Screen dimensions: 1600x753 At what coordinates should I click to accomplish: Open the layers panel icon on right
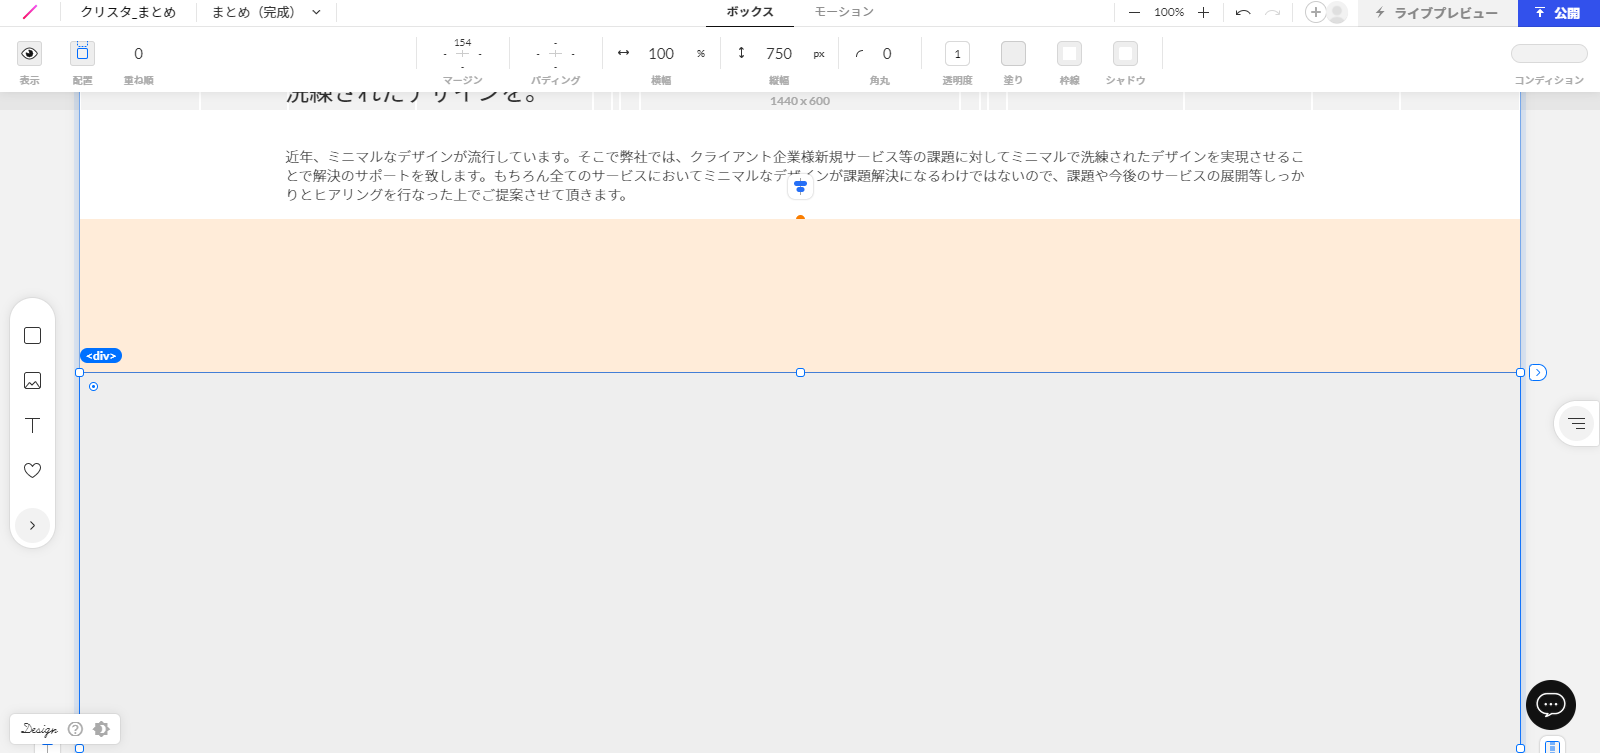click(x=1577, y=423)
